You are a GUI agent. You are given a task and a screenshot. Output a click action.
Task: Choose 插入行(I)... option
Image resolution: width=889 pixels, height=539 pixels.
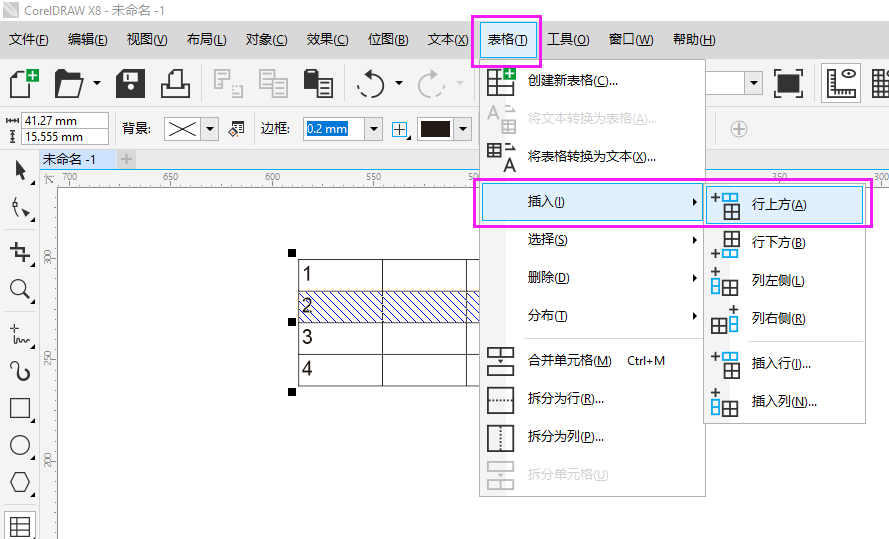pos(784,363)
